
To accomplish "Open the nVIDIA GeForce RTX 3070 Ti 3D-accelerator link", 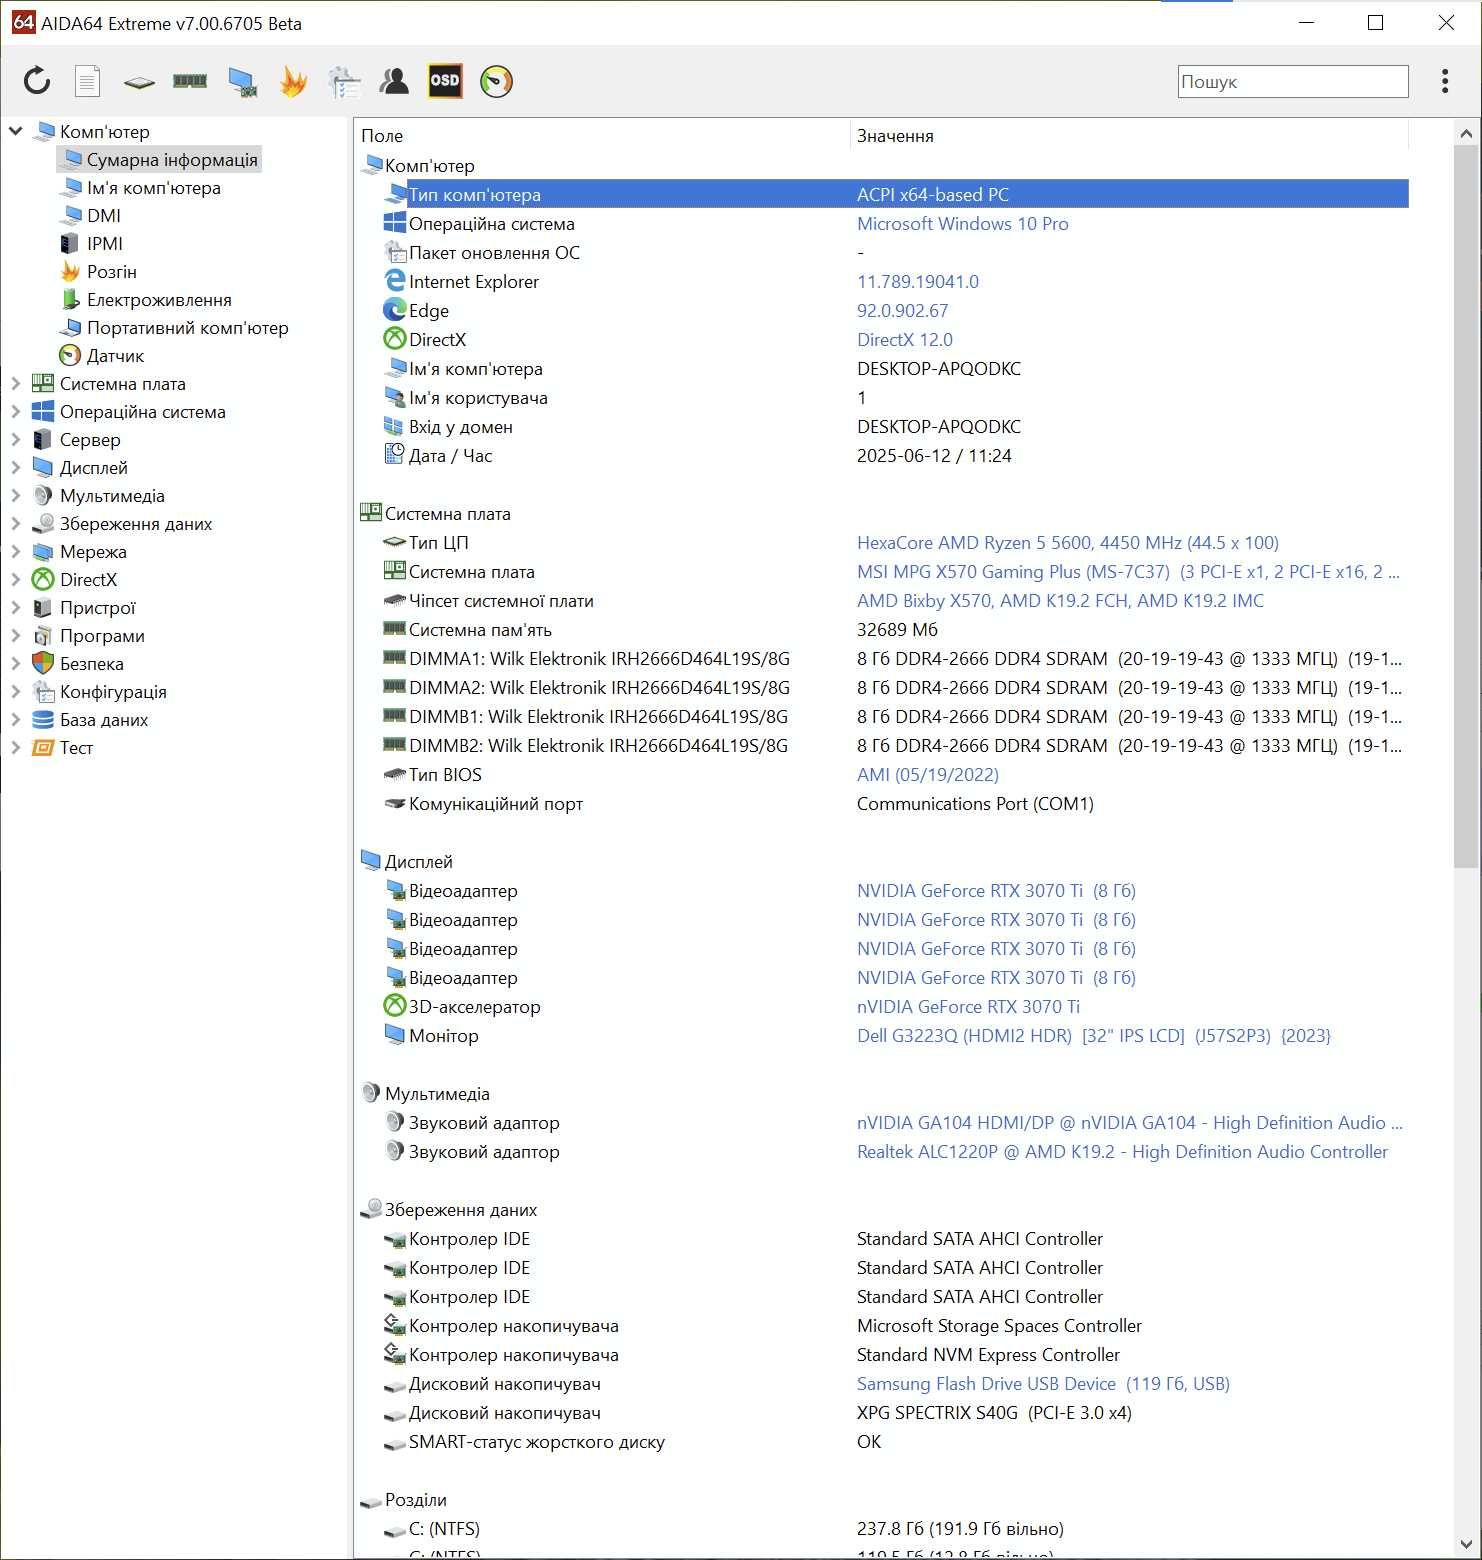I will pyautogui.click(x=968, y=1006).
